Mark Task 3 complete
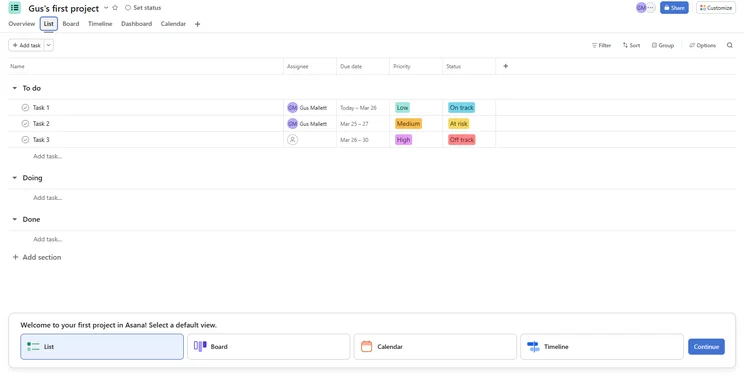The width and height of the screenshot is (744, 377). [25, 140]
